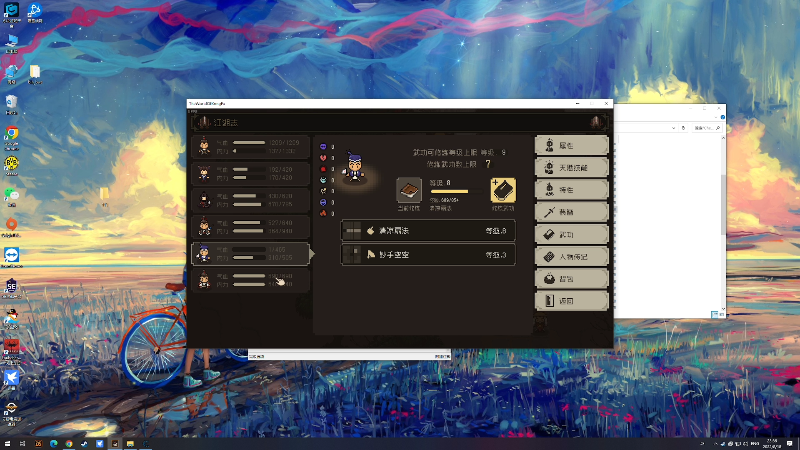Select the first party member with 1209/1209 health
800x450 pixels.
pos(251,146)
